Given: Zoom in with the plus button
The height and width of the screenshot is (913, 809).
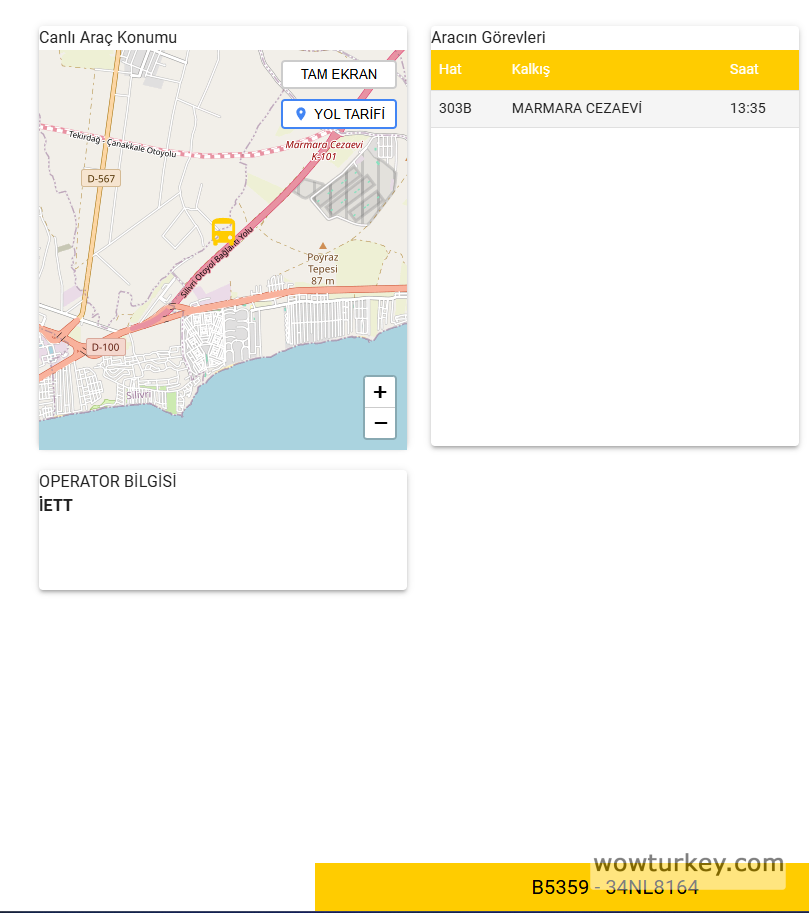Looking at the screenshot, I should (x=380, y=392).
